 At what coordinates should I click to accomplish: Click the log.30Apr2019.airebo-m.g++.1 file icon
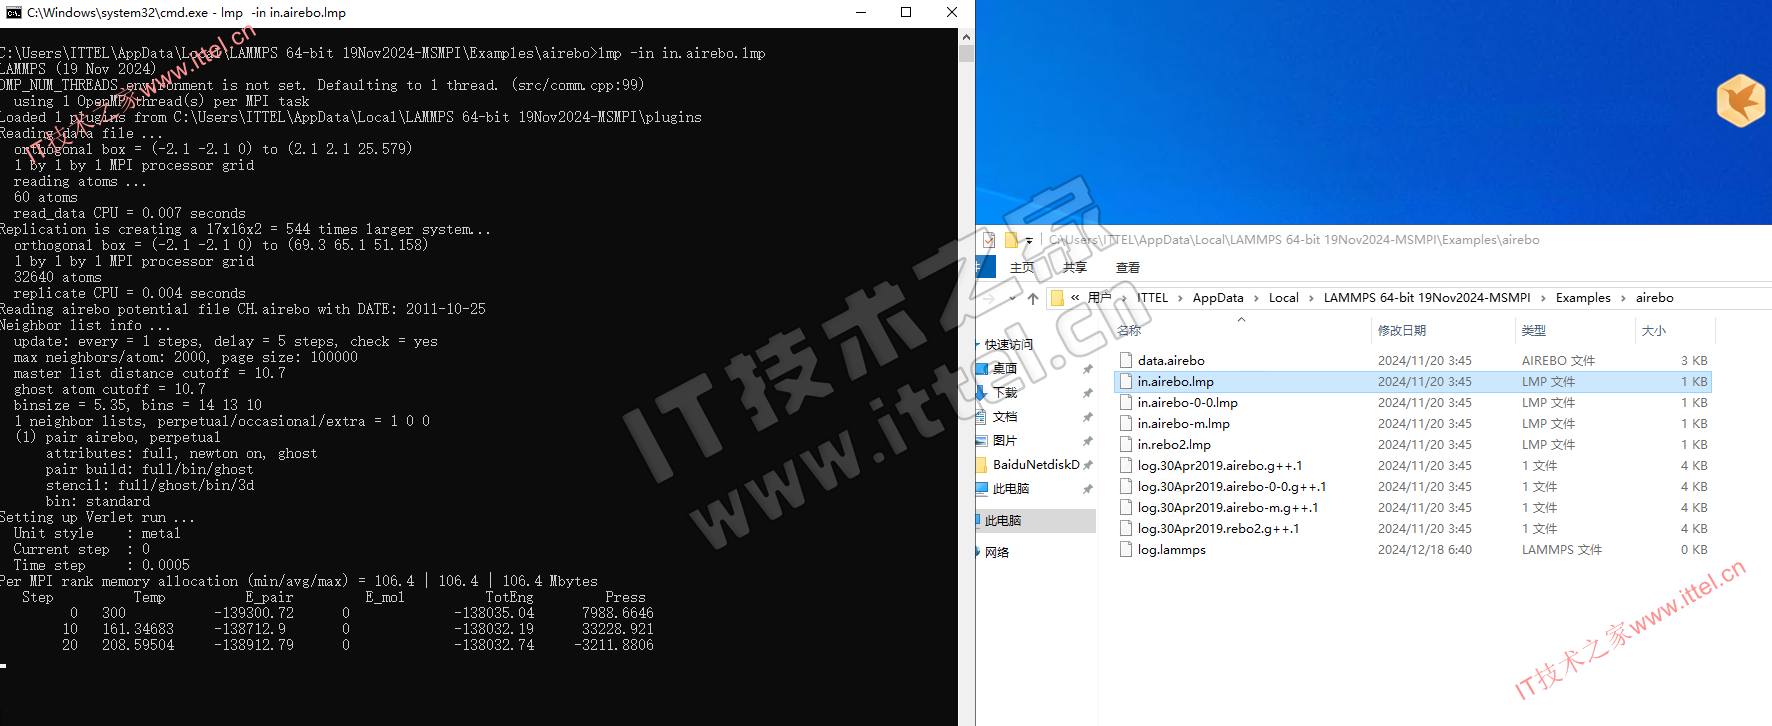(x=1126, y=507)
